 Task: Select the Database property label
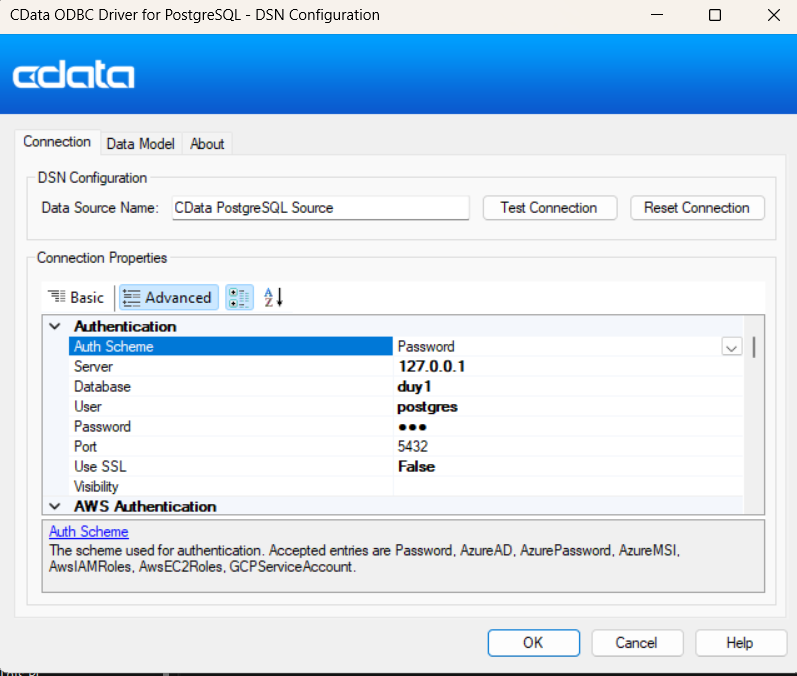[x=102, y=387]
